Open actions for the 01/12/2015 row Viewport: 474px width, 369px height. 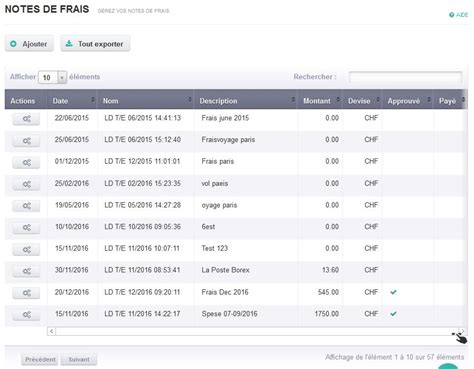[26, 162]
